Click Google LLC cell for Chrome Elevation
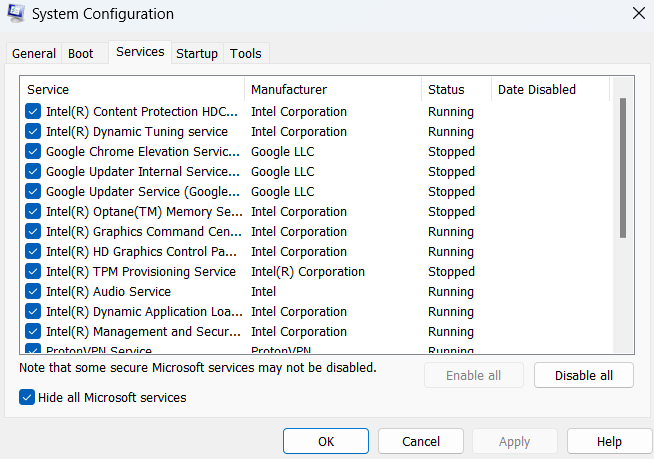This screenshot has height=459, width=654. (x=282, y=151)
